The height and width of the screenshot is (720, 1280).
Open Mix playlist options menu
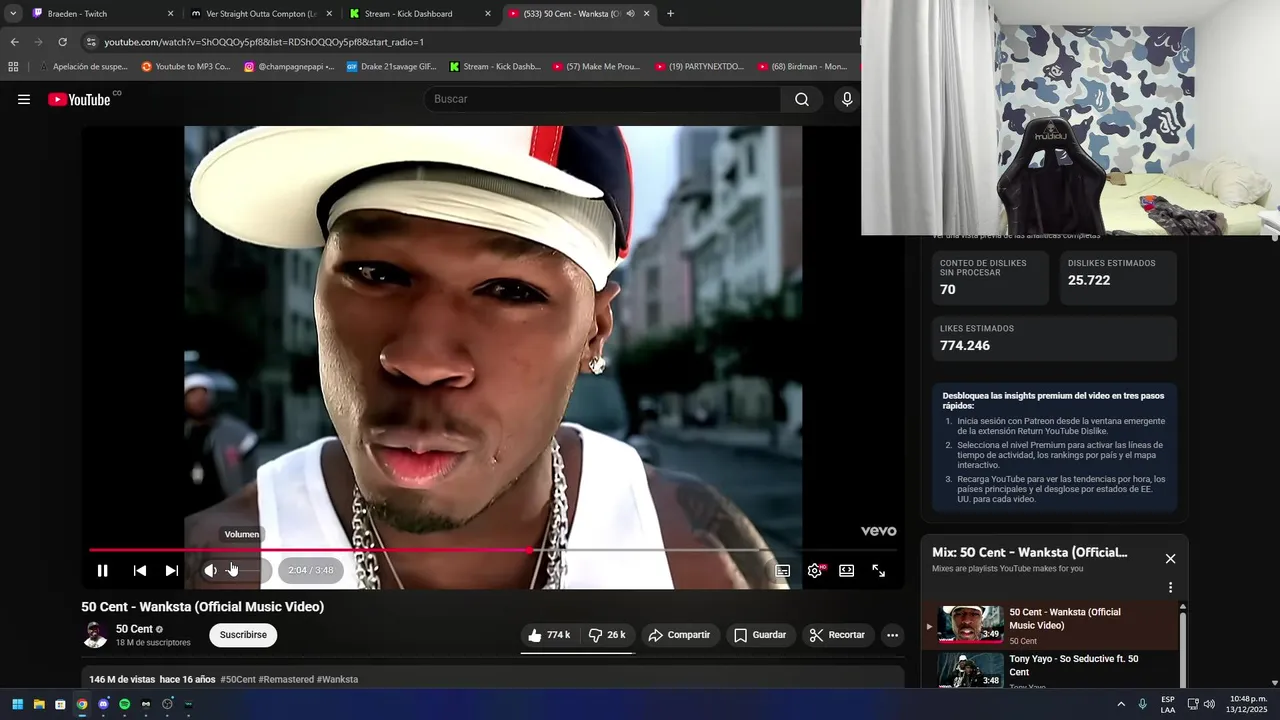[1170, 588]
